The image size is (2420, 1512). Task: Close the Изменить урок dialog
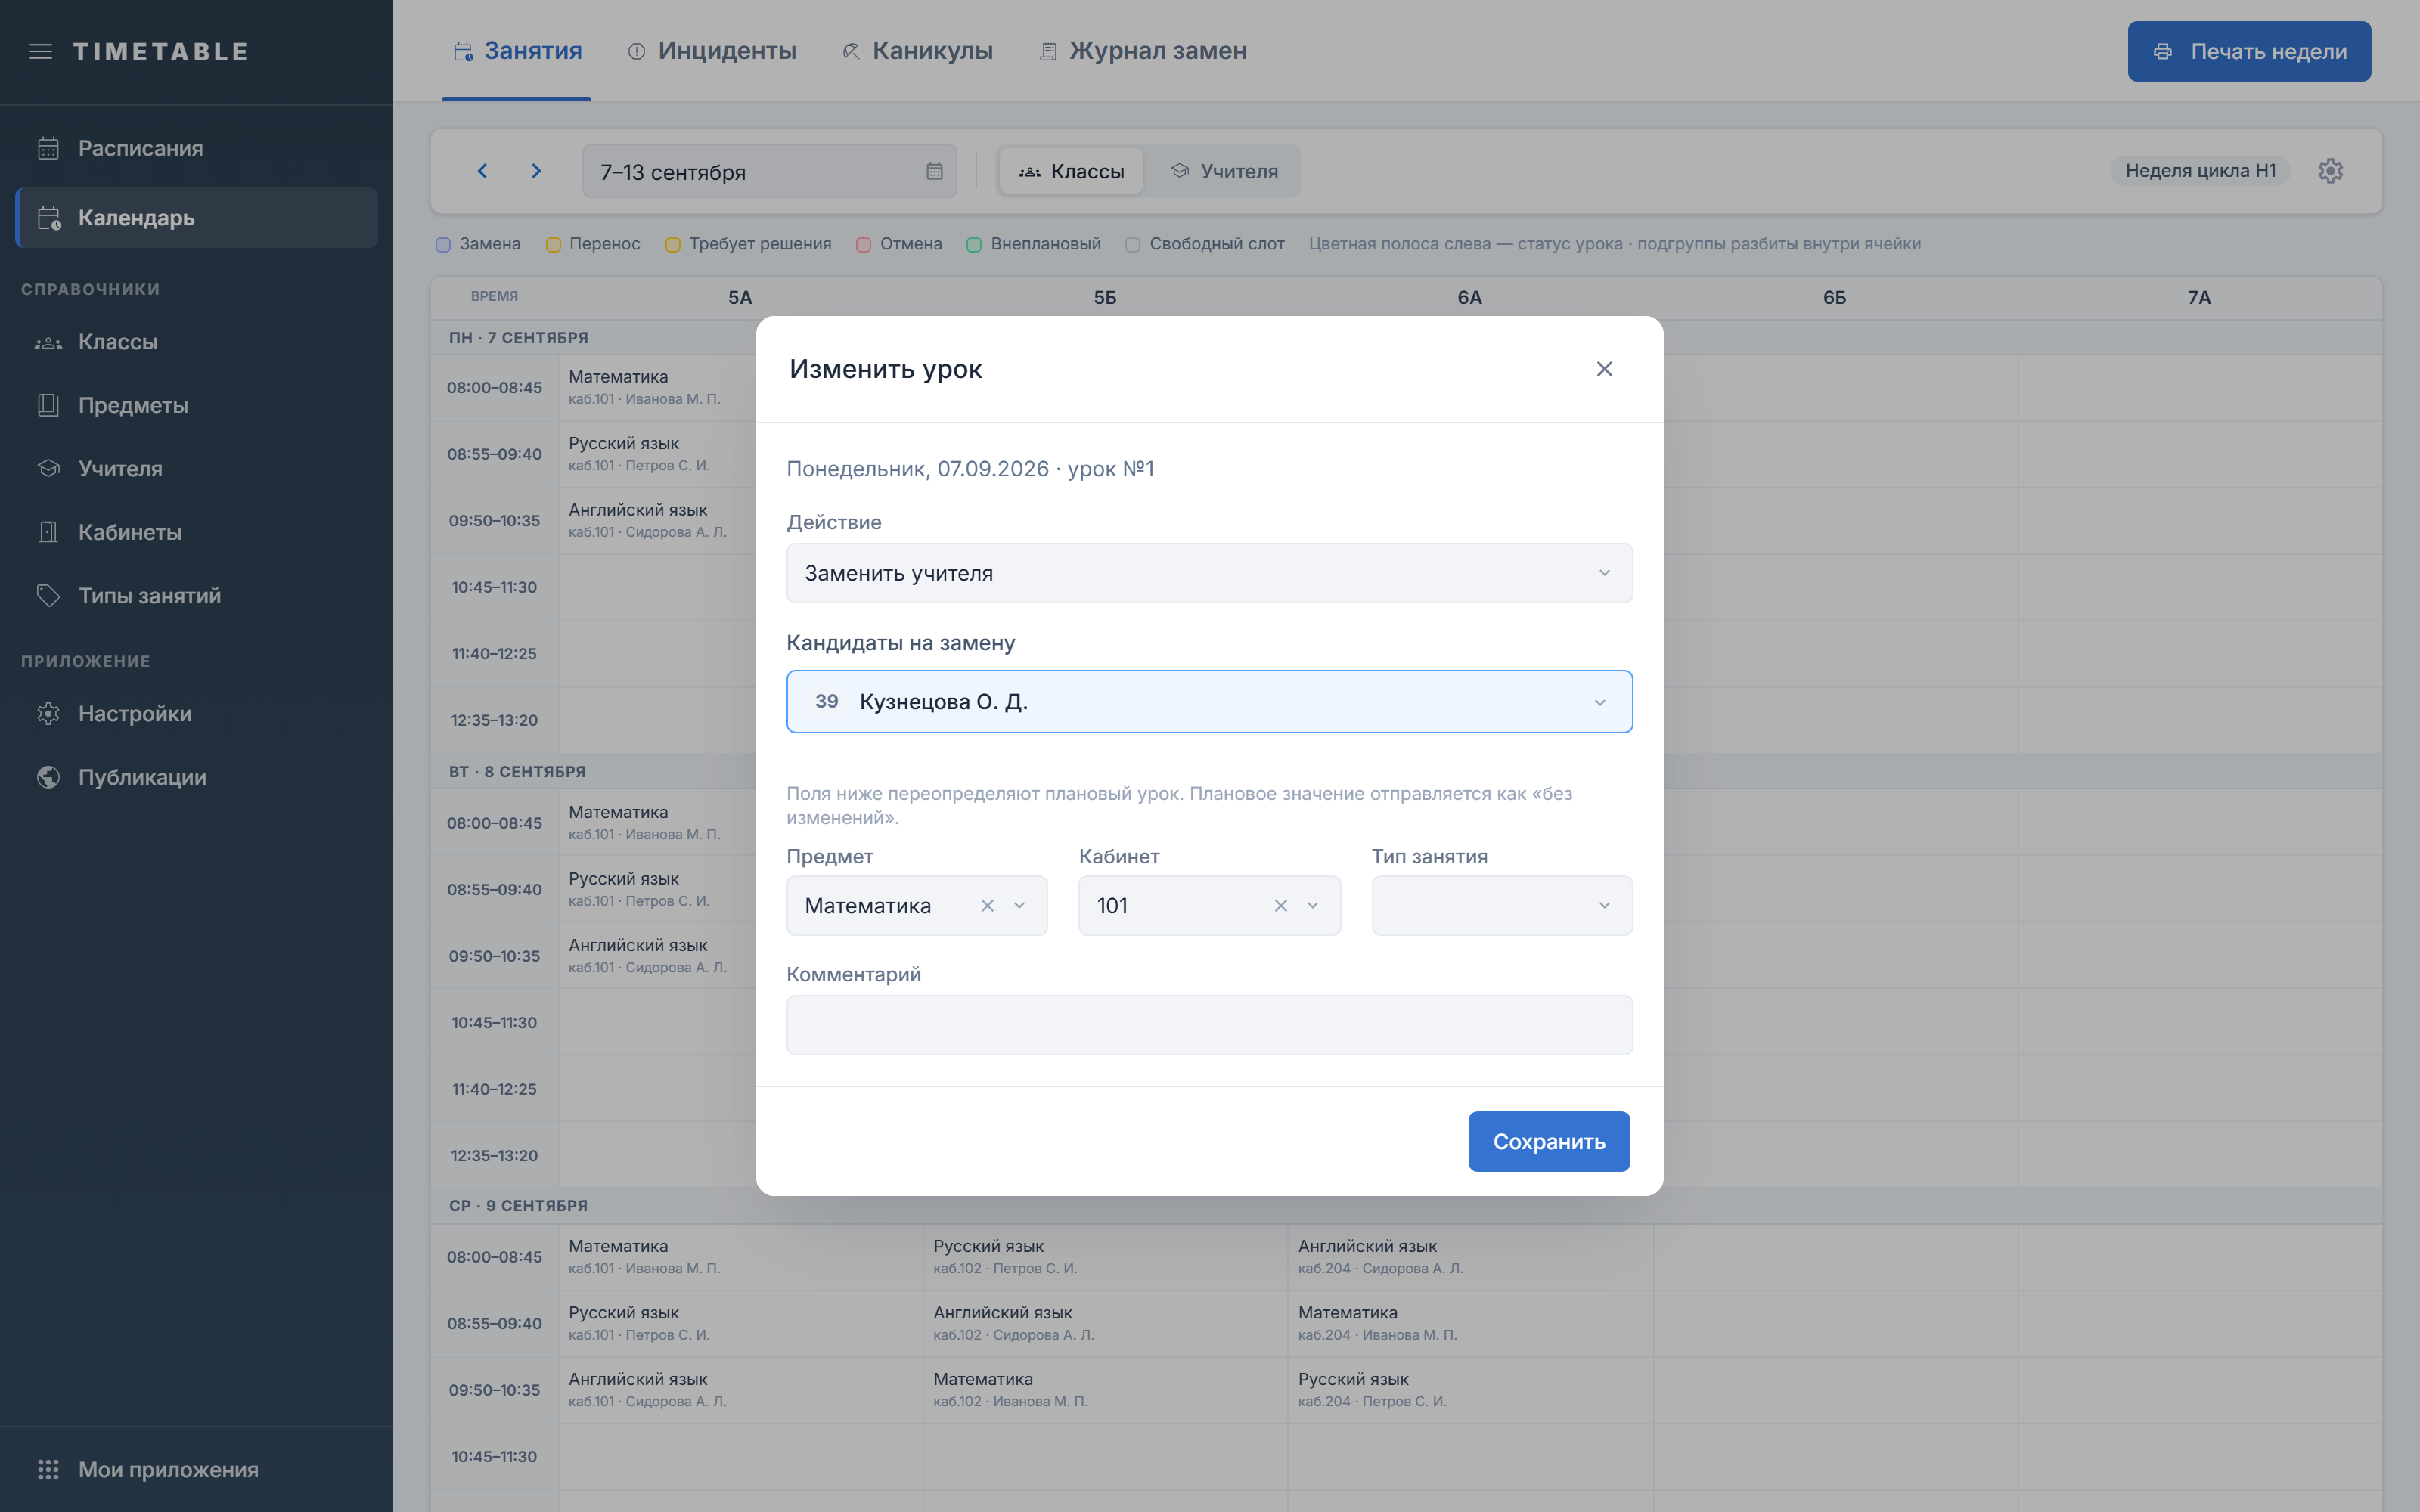coord(1604,369)
